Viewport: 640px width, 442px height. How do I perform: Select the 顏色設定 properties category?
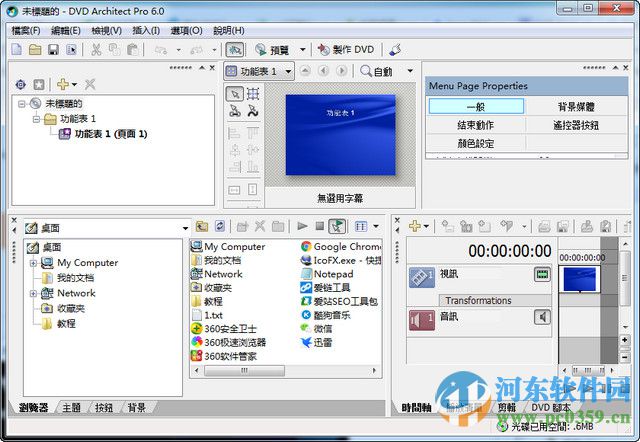pyautogui.click(x=476, y=143)
